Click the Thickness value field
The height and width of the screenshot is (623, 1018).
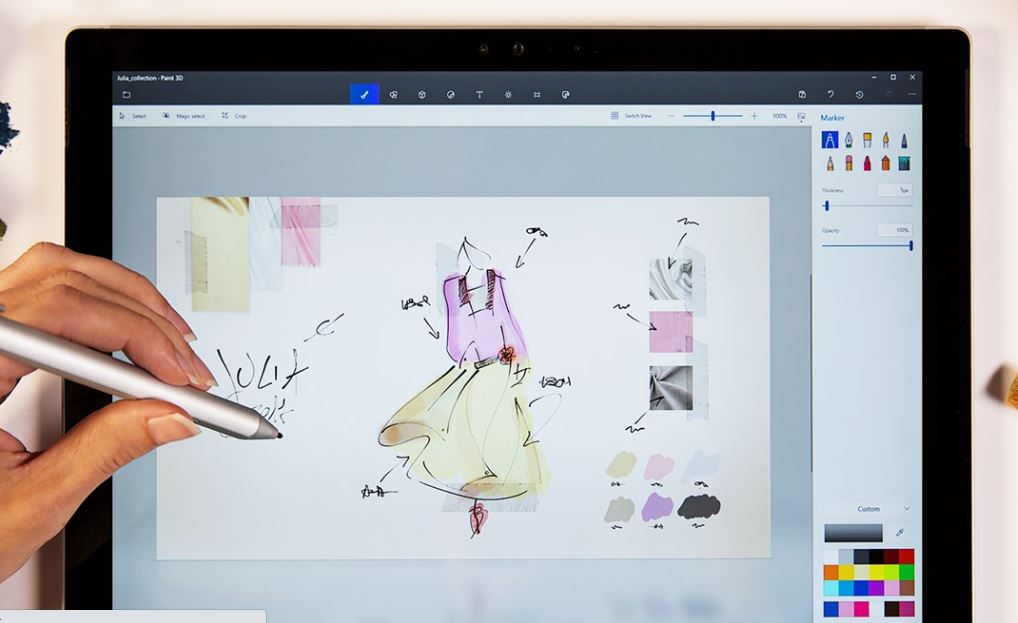click(x=895, y=190)
